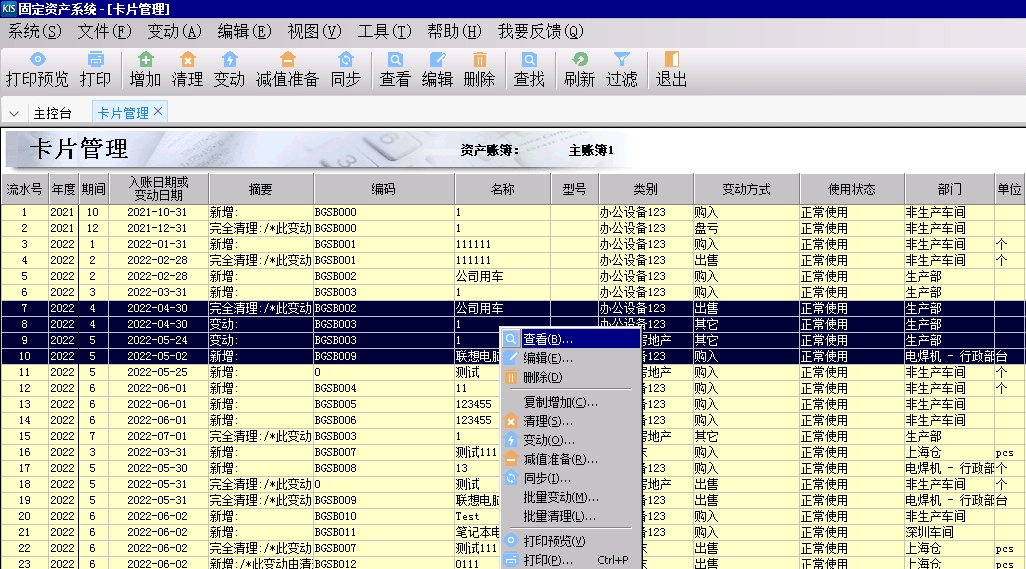This screenshot has width=1026, height=569.
Task: Delete the card with the 删除 toolbar icon
Action: pos(479,70)
